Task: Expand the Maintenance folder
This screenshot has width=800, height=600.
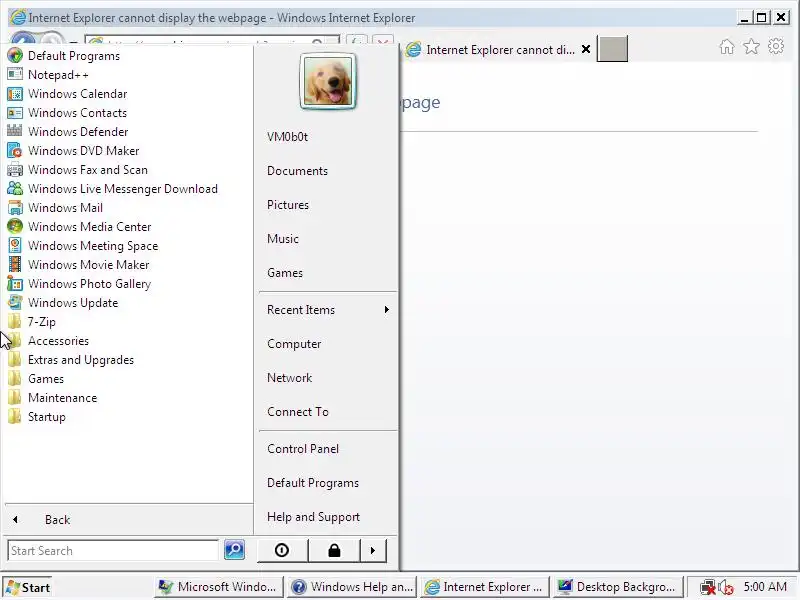Action: (53, 397)
